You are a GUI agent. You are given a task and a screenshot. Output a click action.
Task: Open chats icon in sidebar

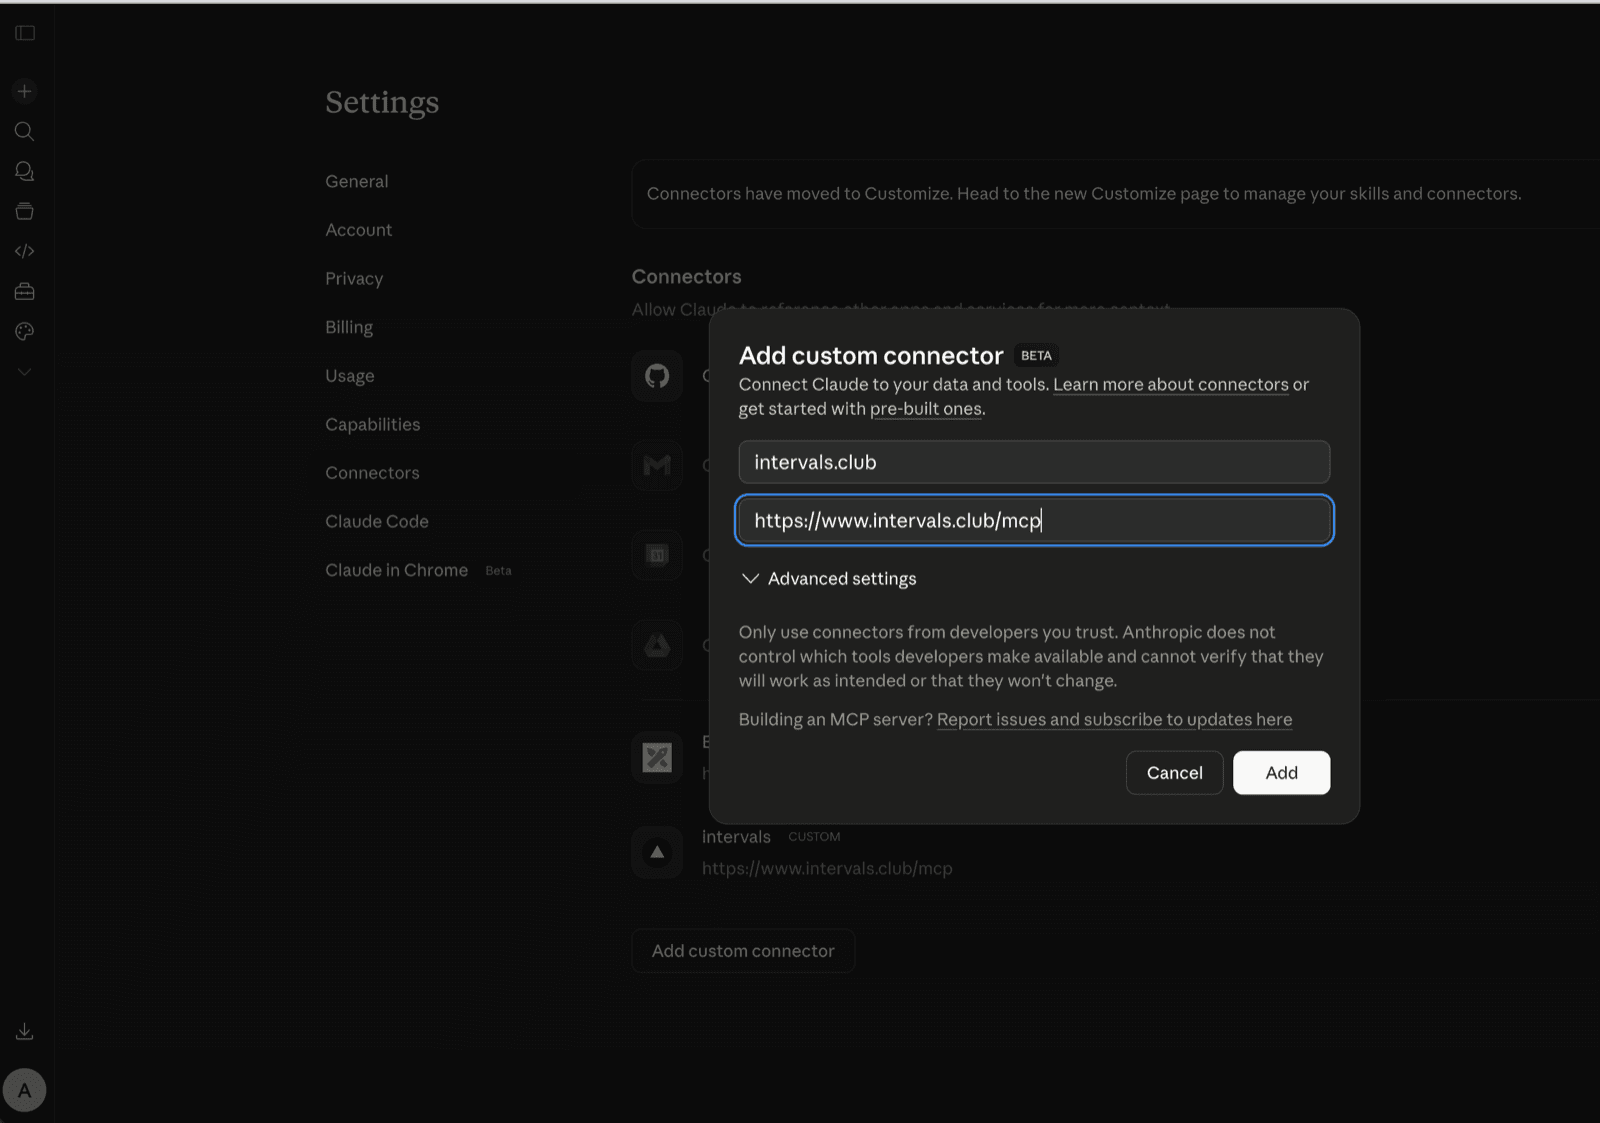pyautogui.click(x=25, y=171)
